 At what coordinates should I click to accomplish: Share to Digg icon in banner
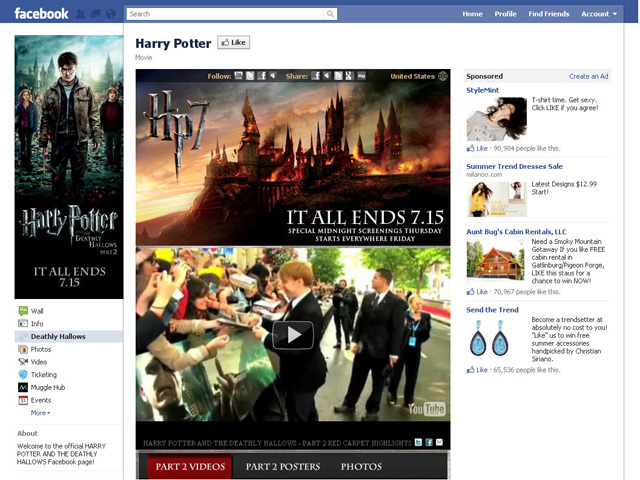(361, 76)
